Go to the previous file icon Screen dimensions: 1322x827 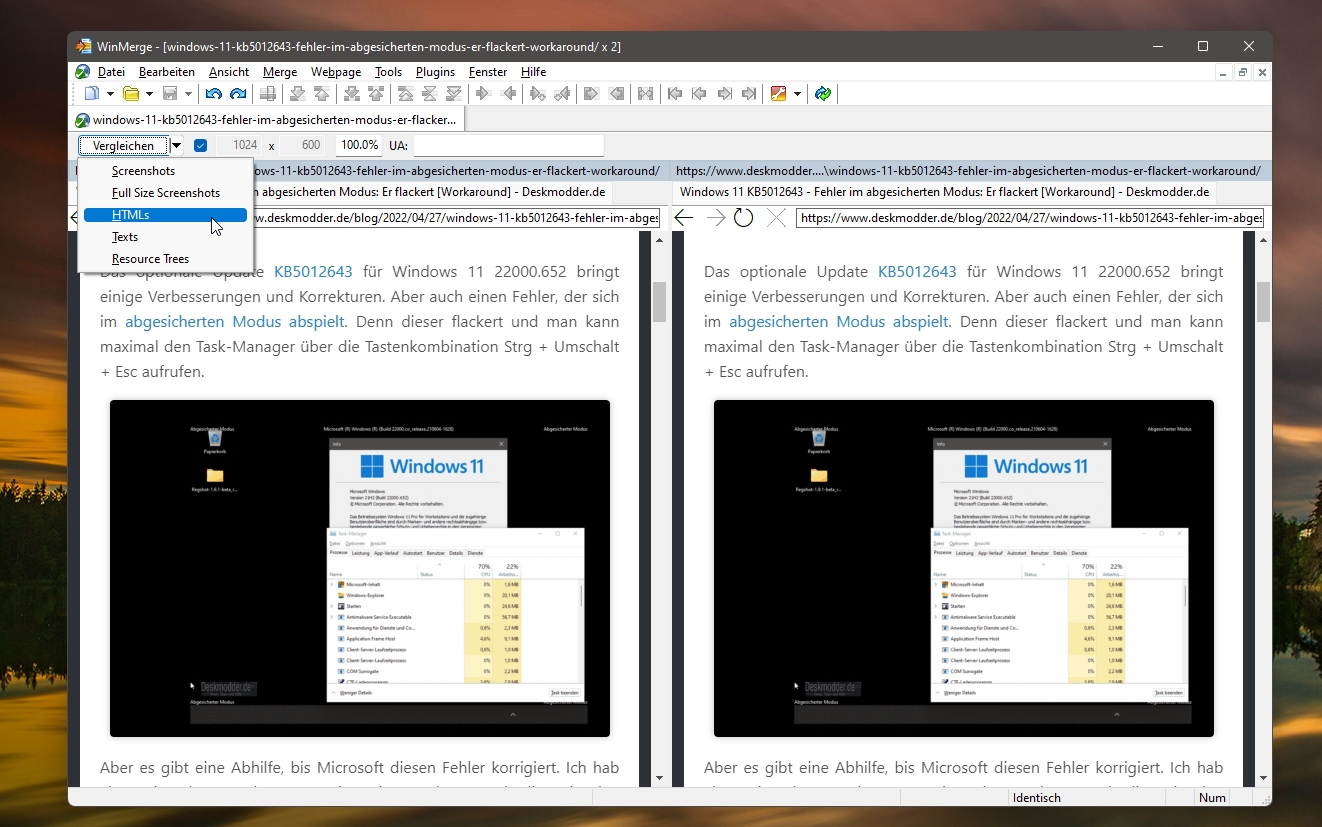coord(700,94)
